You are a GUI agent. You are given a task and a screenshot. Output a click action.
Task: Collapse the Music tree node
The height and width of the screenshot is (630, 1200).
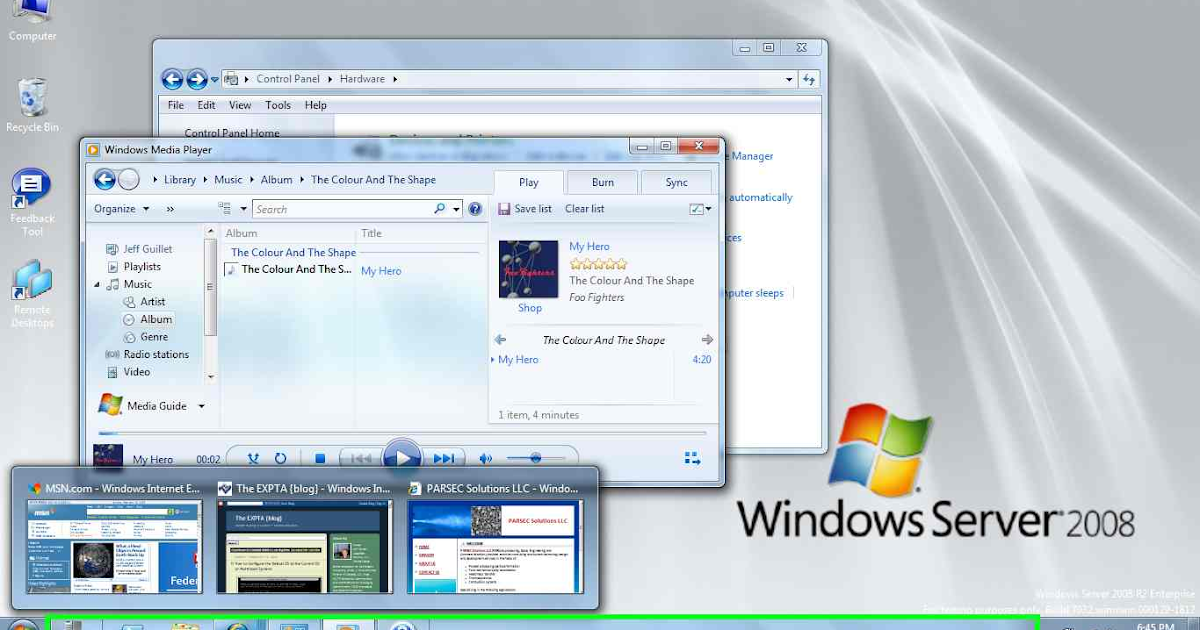pyautogui.click(x=98, y=284)
